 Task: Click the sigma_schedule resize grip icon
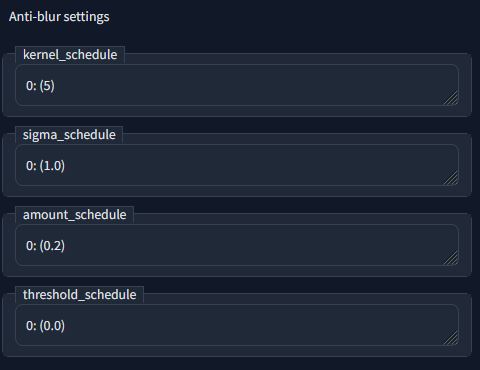point(451,178)
